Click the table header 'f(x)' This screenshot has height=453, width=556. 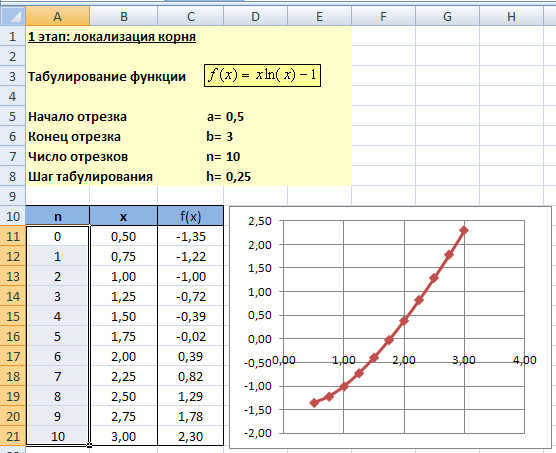191,216
